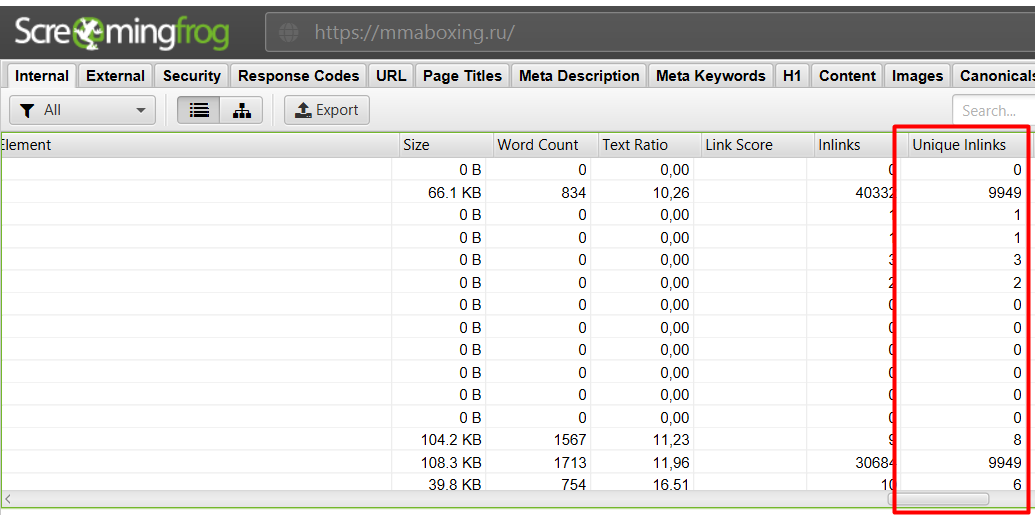Export the crawl data

[x=326, y=110]
